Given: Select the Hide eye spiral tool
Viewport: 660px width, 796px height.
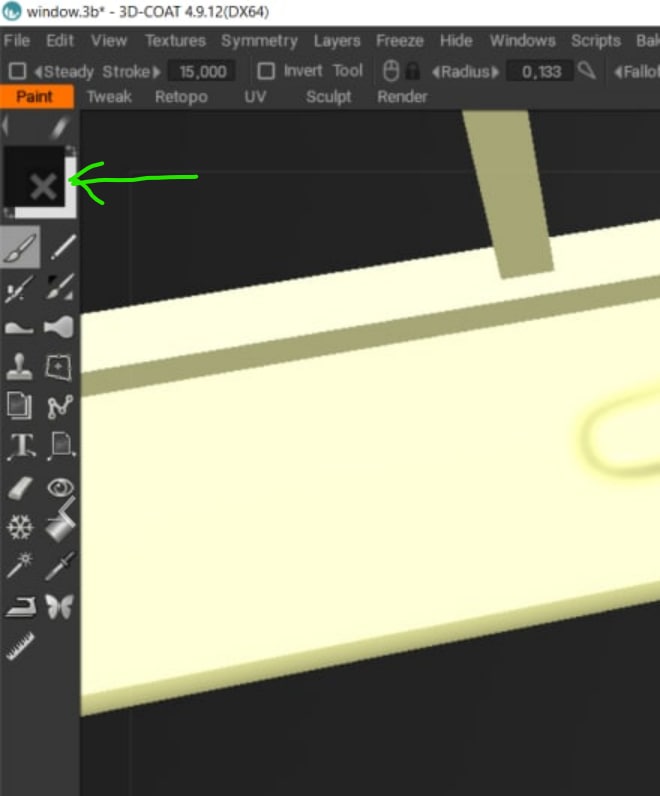Looking at the screenshot, I should click(60, 487).
